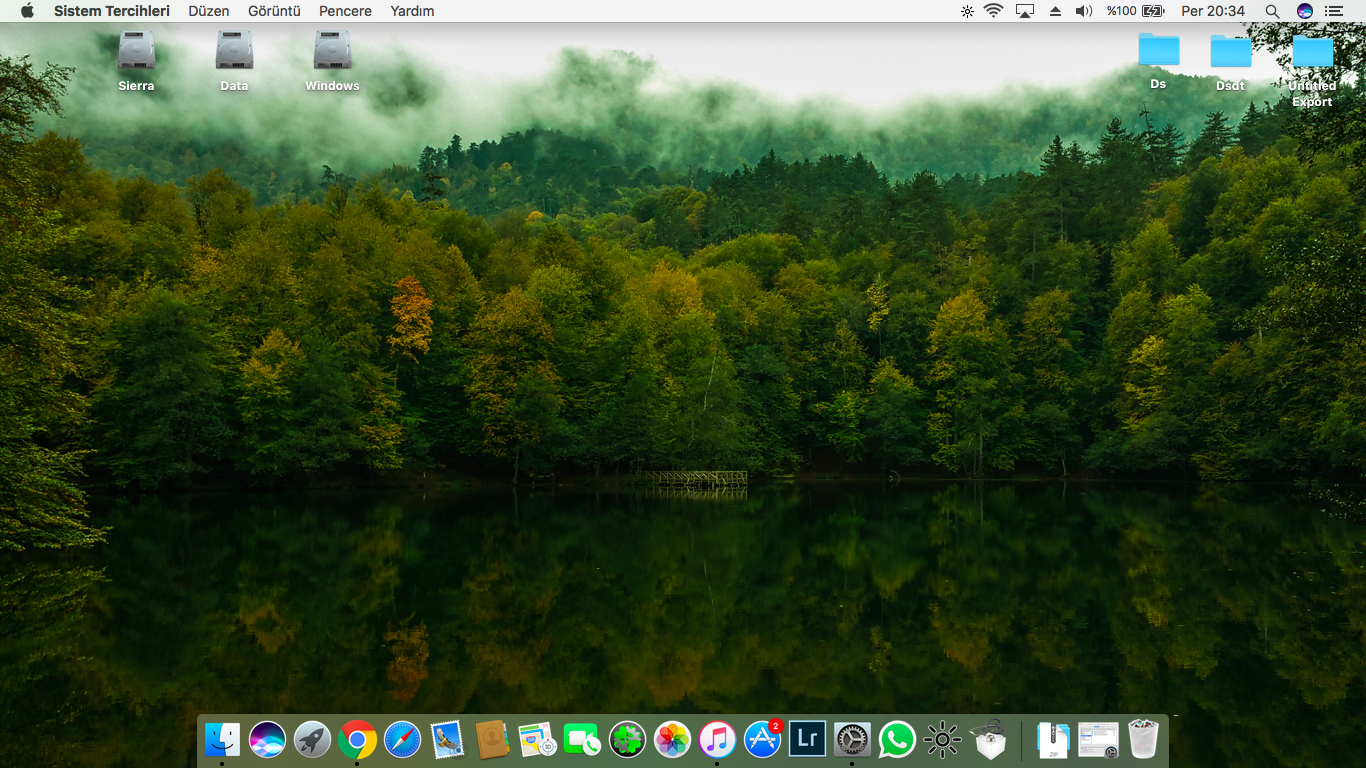Open the Trash in the dock

pos(1143,740)
